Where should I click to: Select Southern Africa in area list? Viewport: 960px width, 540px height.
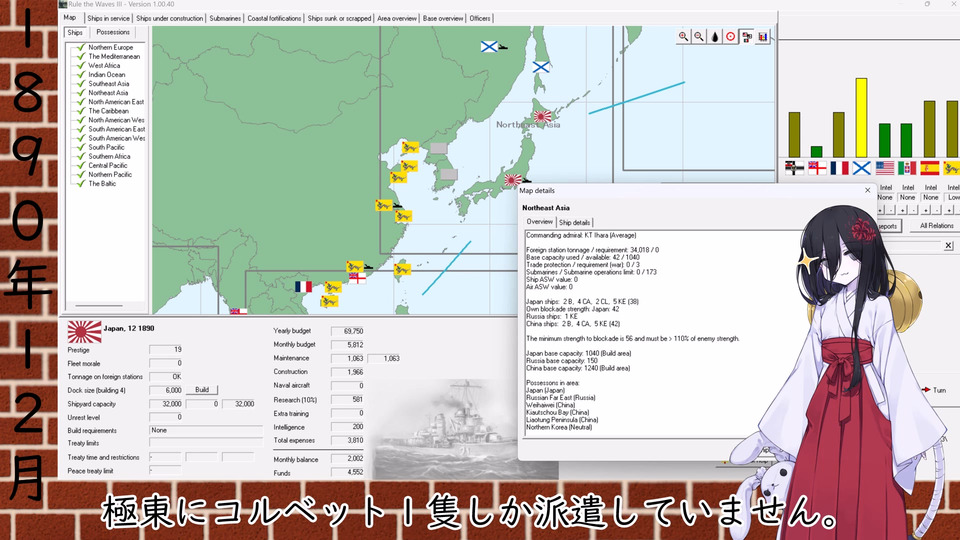(x=109, y=156)
